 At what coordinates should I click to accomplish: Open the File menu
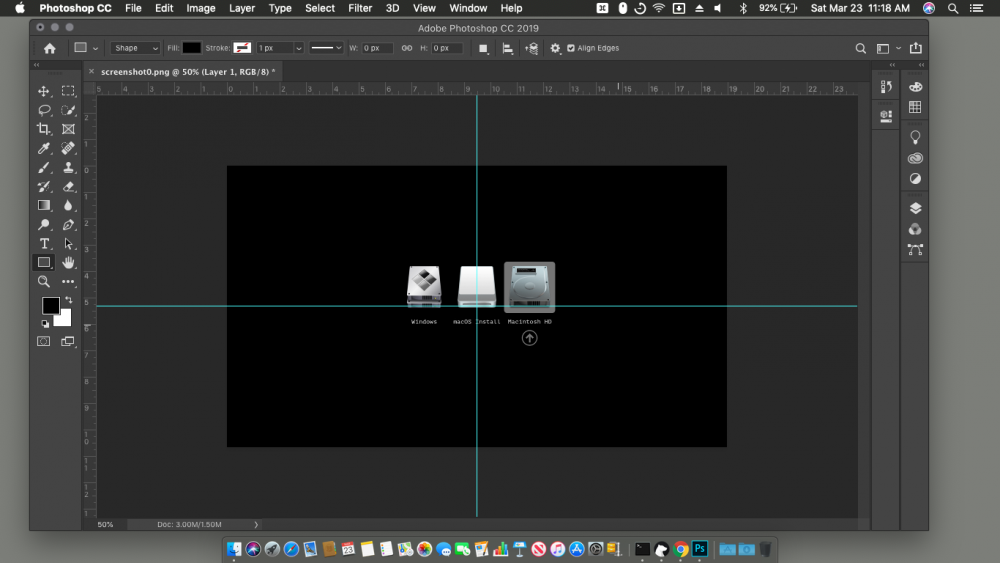coord(133,8)
